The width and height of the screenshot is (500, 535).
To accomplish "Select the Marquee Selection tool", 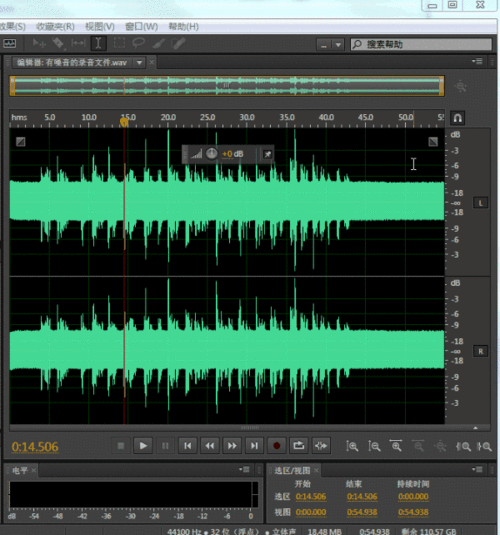I will point(119,43).
